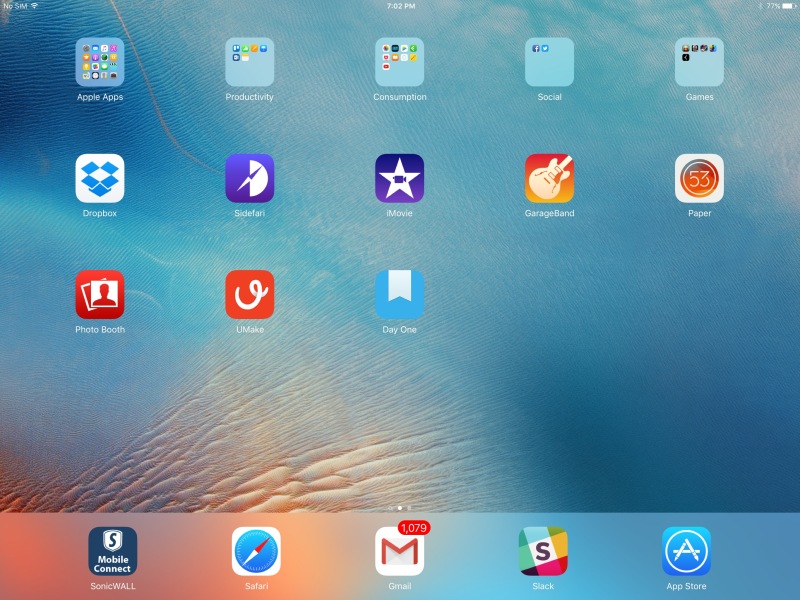Tap the Photo Booth label text
This screenshot has height=600, width=800.
pyautogui.click(x=100, y=330)
